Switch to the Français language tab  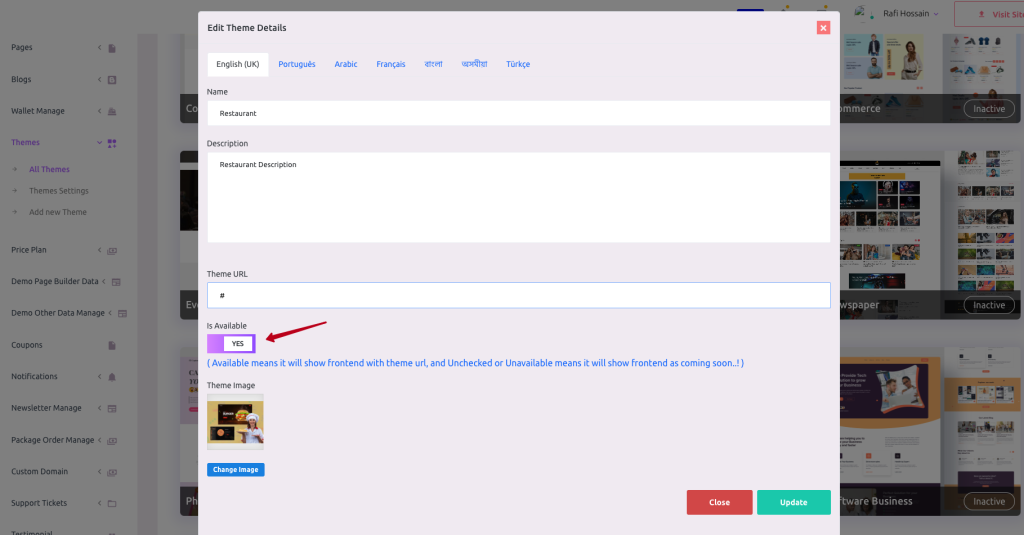click(391, 64)
